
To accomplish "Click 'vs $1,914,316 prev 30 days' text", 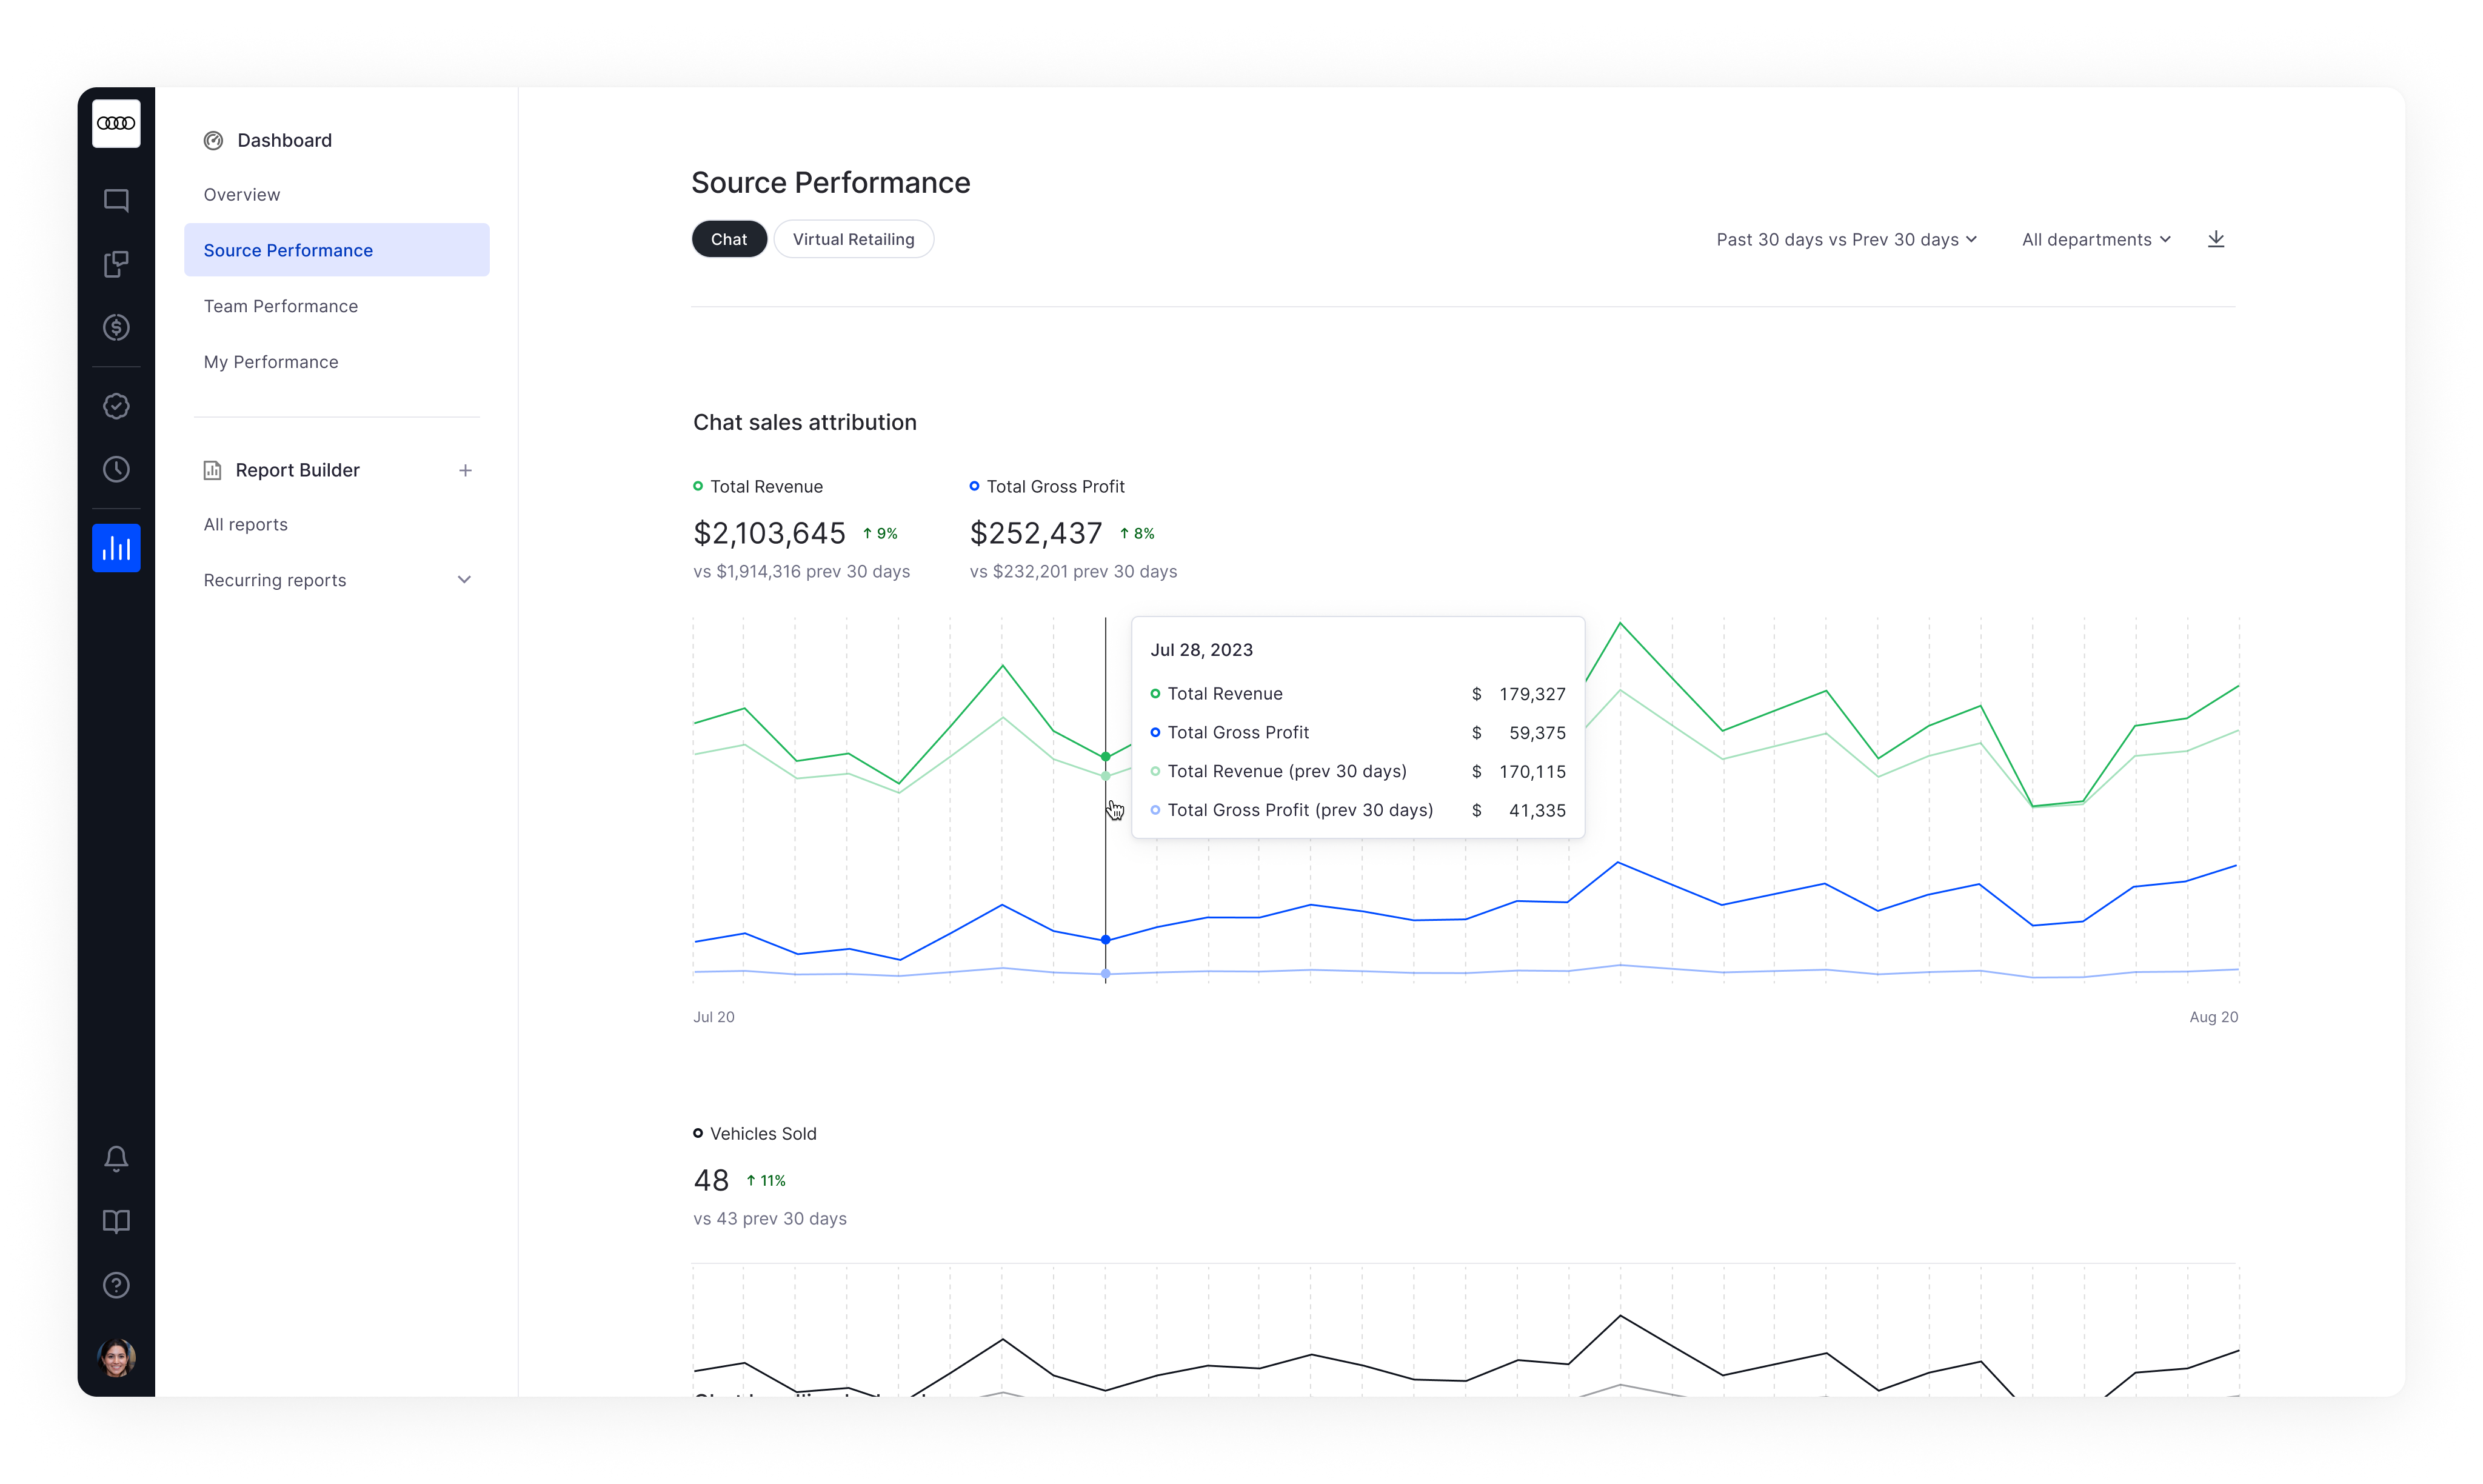I will [x=801, y=572].
